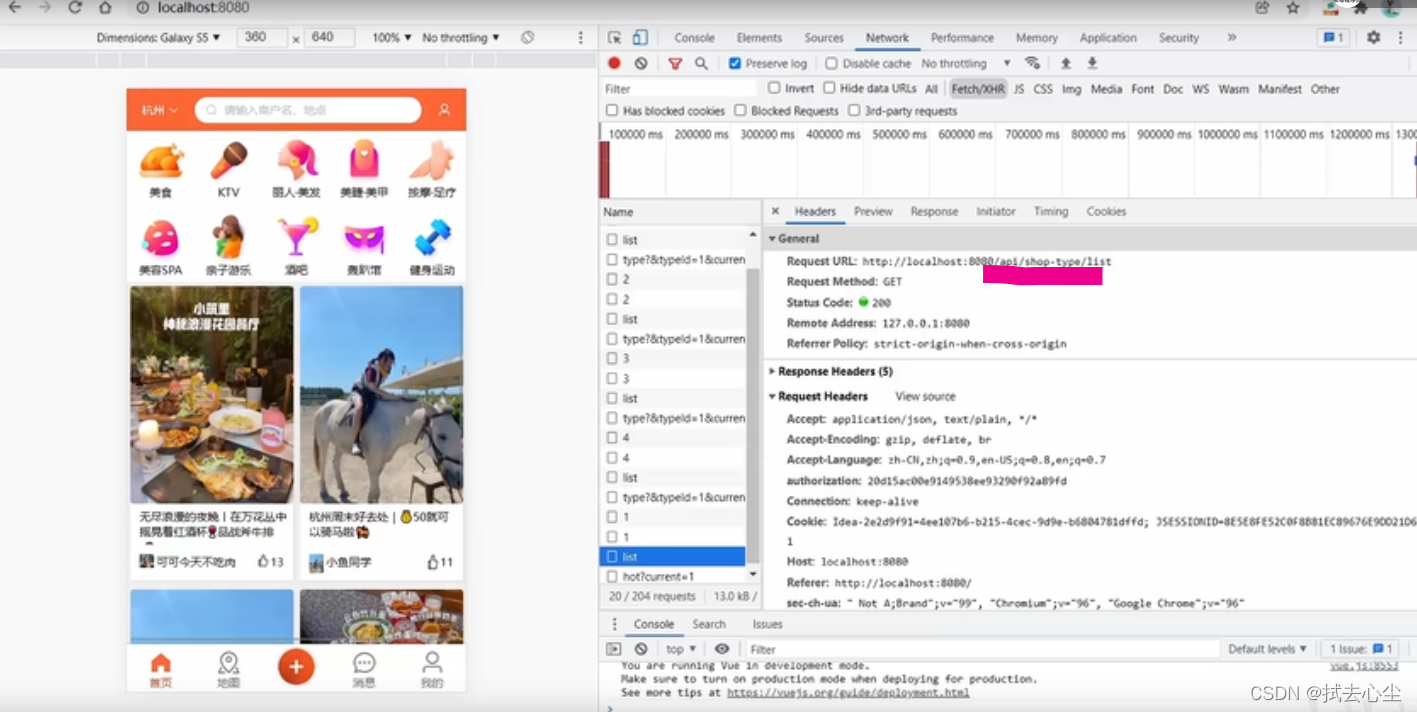Clear console icon in drawer
Viewport: 1417px width, 712px height.
coord(641,649)
